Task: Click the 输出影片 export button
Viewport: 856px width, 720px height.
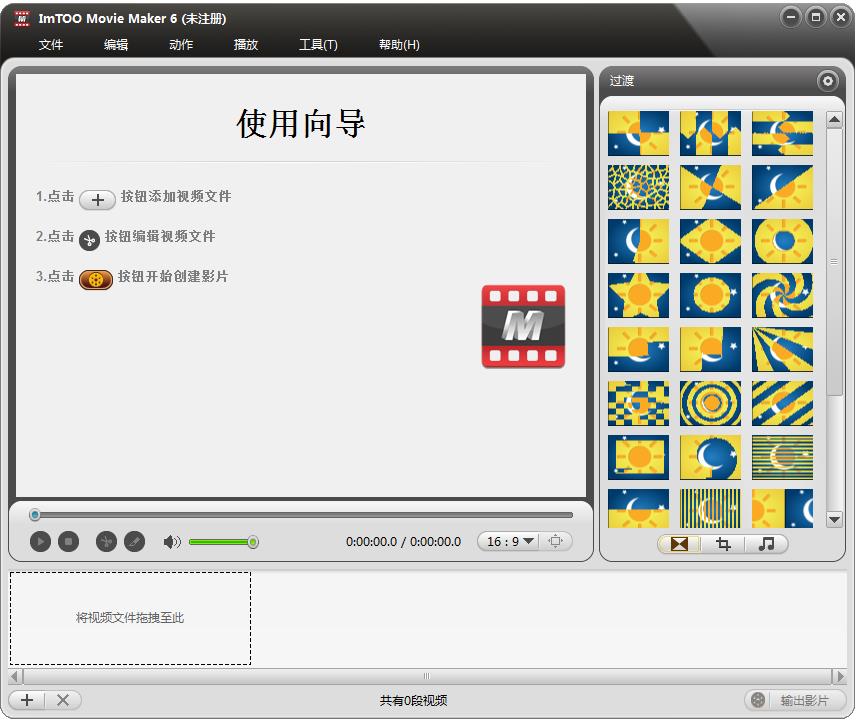Action: tap(795, 700)
